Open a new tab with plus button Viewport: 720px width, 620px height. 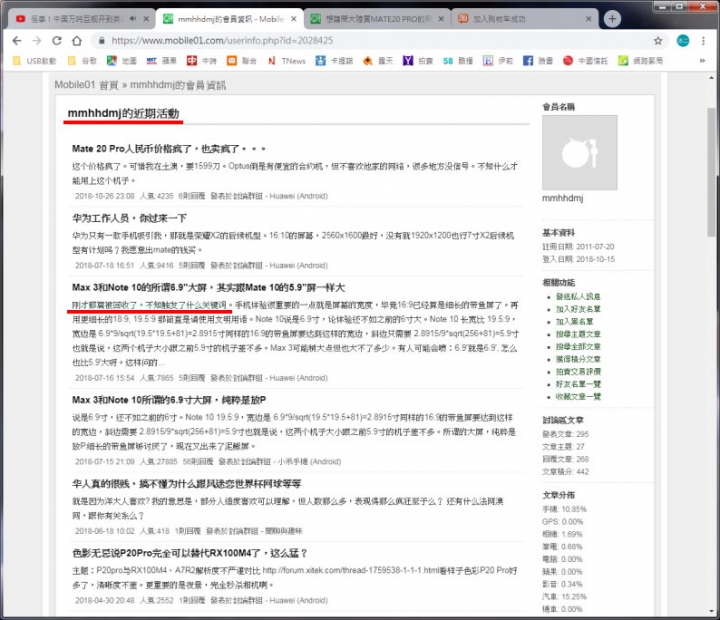click(612, 19)
